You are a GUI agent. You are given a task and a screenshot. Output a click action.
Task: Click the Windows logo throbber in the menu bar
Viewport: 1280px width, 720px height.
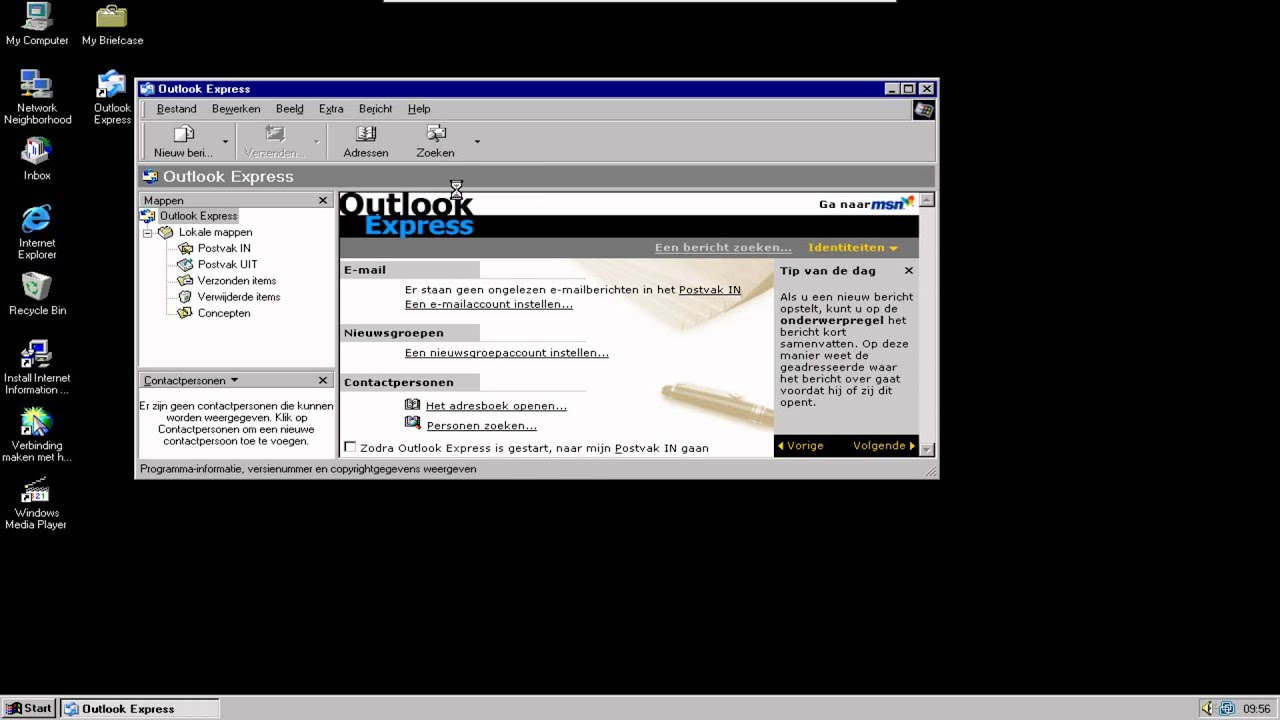coord(924,110)
